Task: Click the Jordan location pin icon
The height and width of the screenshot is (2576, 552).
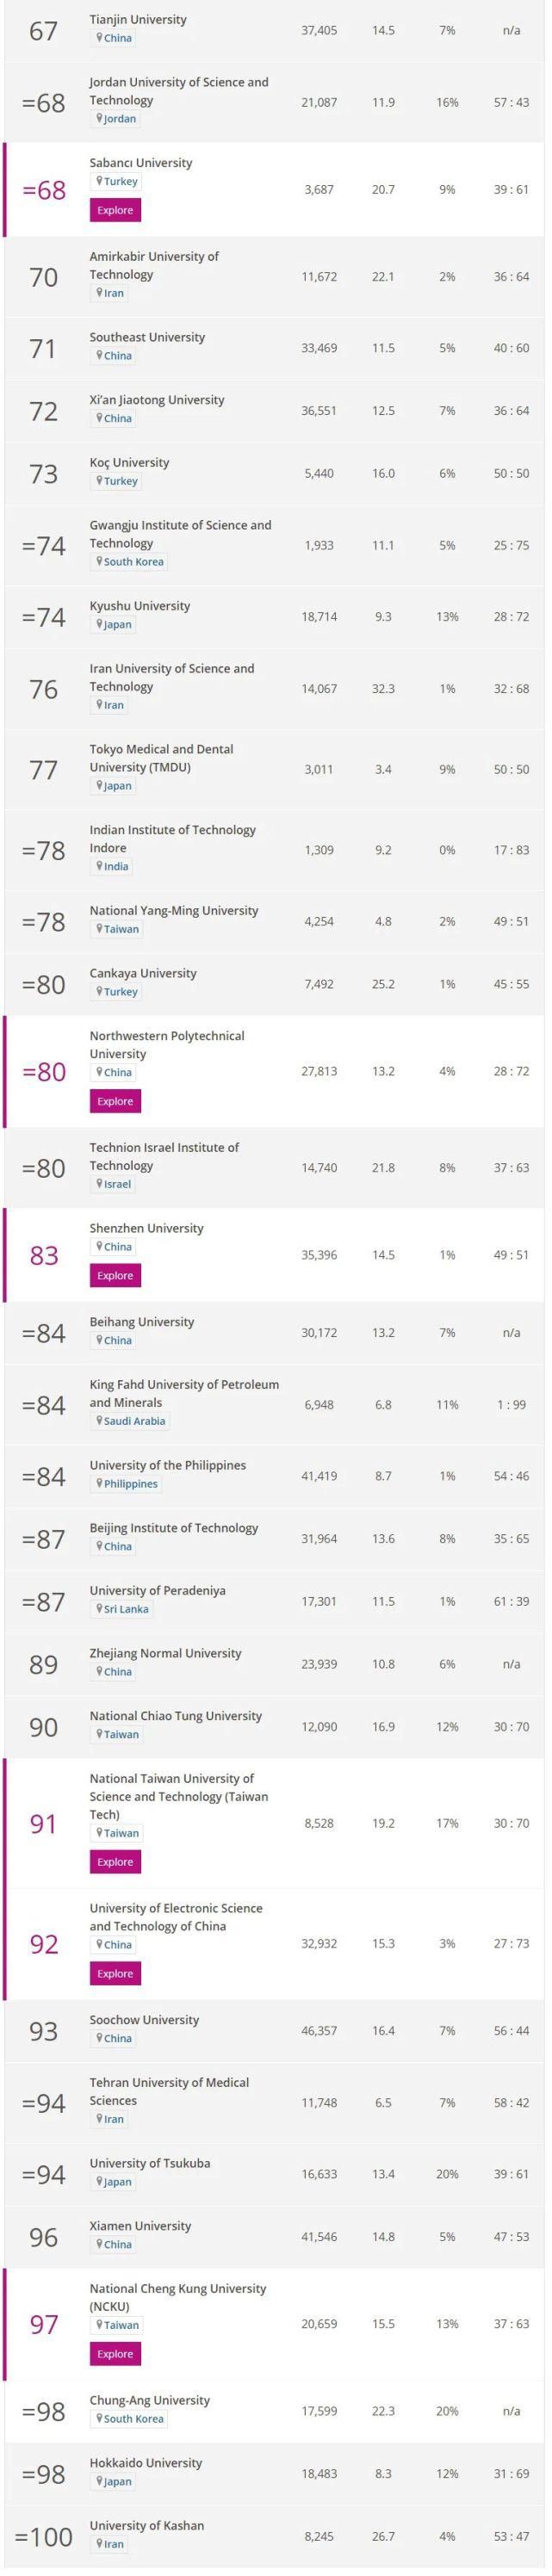Action: tap(100, 119)
